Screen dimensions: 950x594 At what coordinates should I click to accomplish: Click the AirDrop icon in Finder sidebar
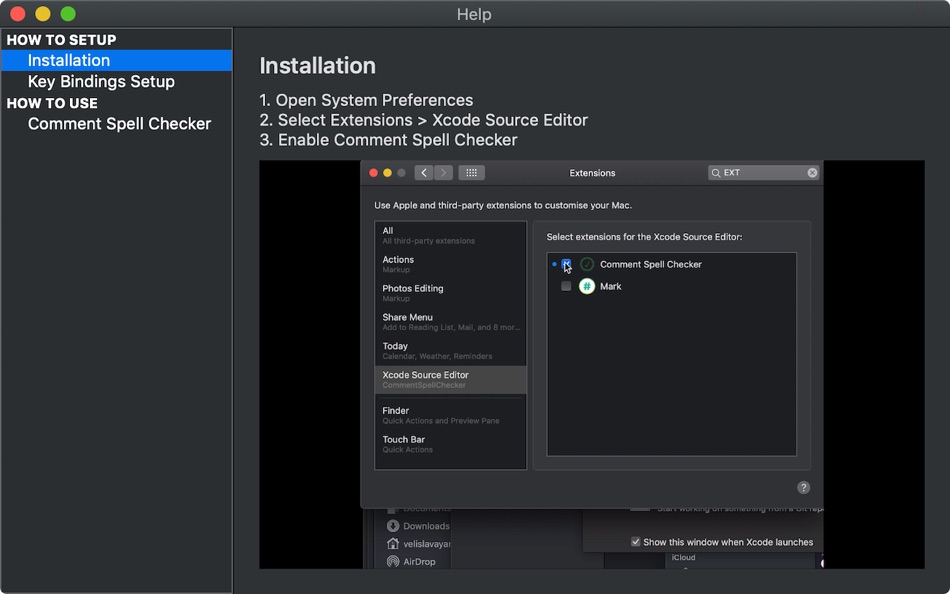click(x=393, y=562)
